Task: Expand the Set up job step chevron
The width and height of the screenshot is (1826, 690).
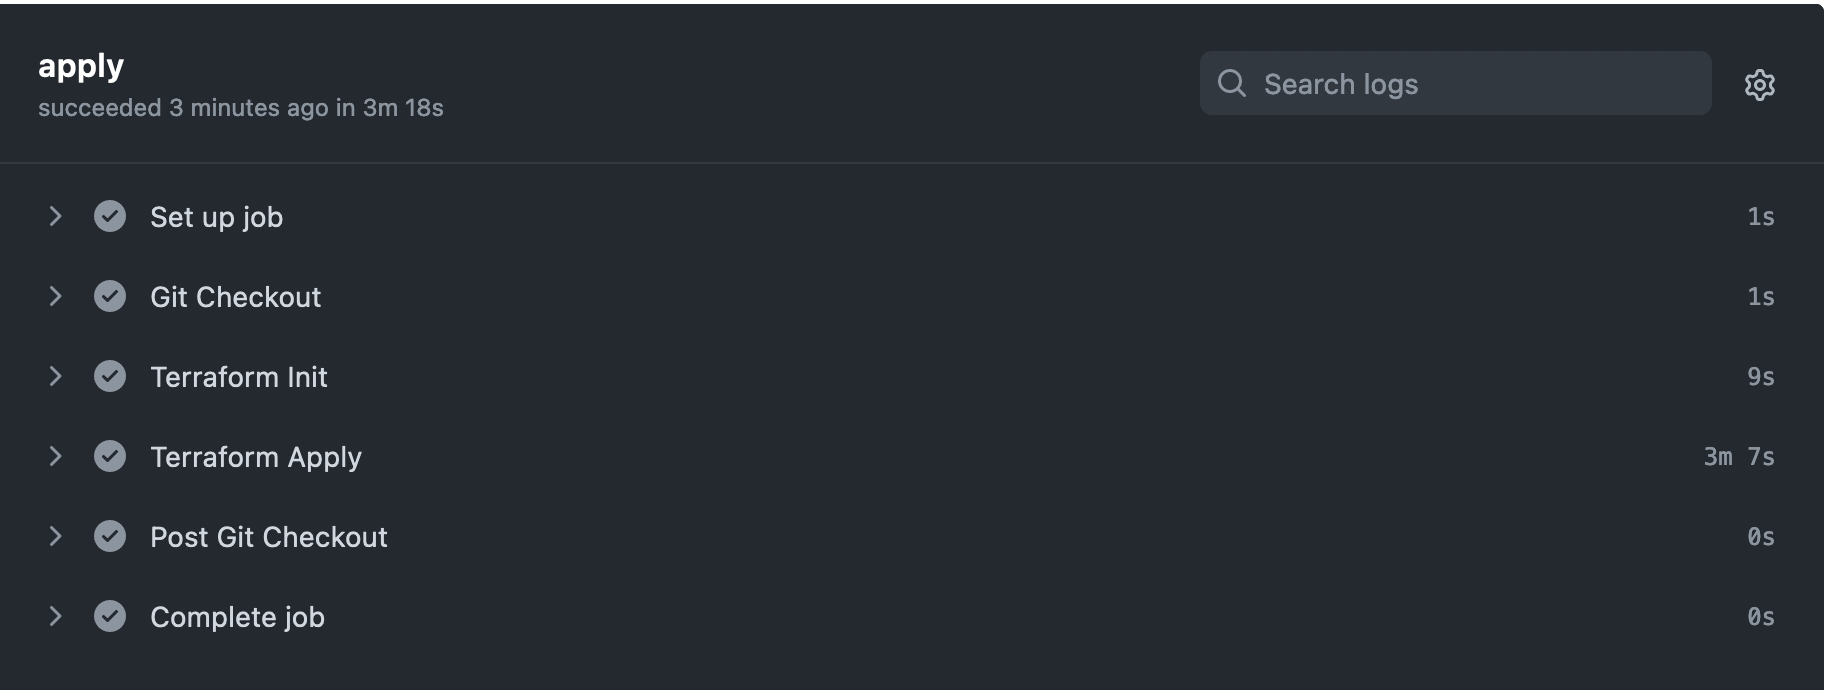Action: (56, 216)
